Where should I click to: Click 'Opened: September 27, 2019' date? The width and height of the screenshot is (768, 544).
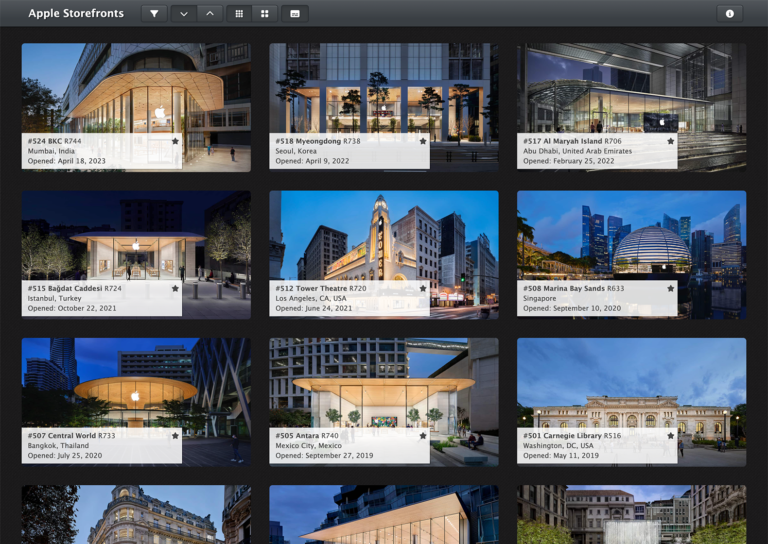tap(324, 455)
